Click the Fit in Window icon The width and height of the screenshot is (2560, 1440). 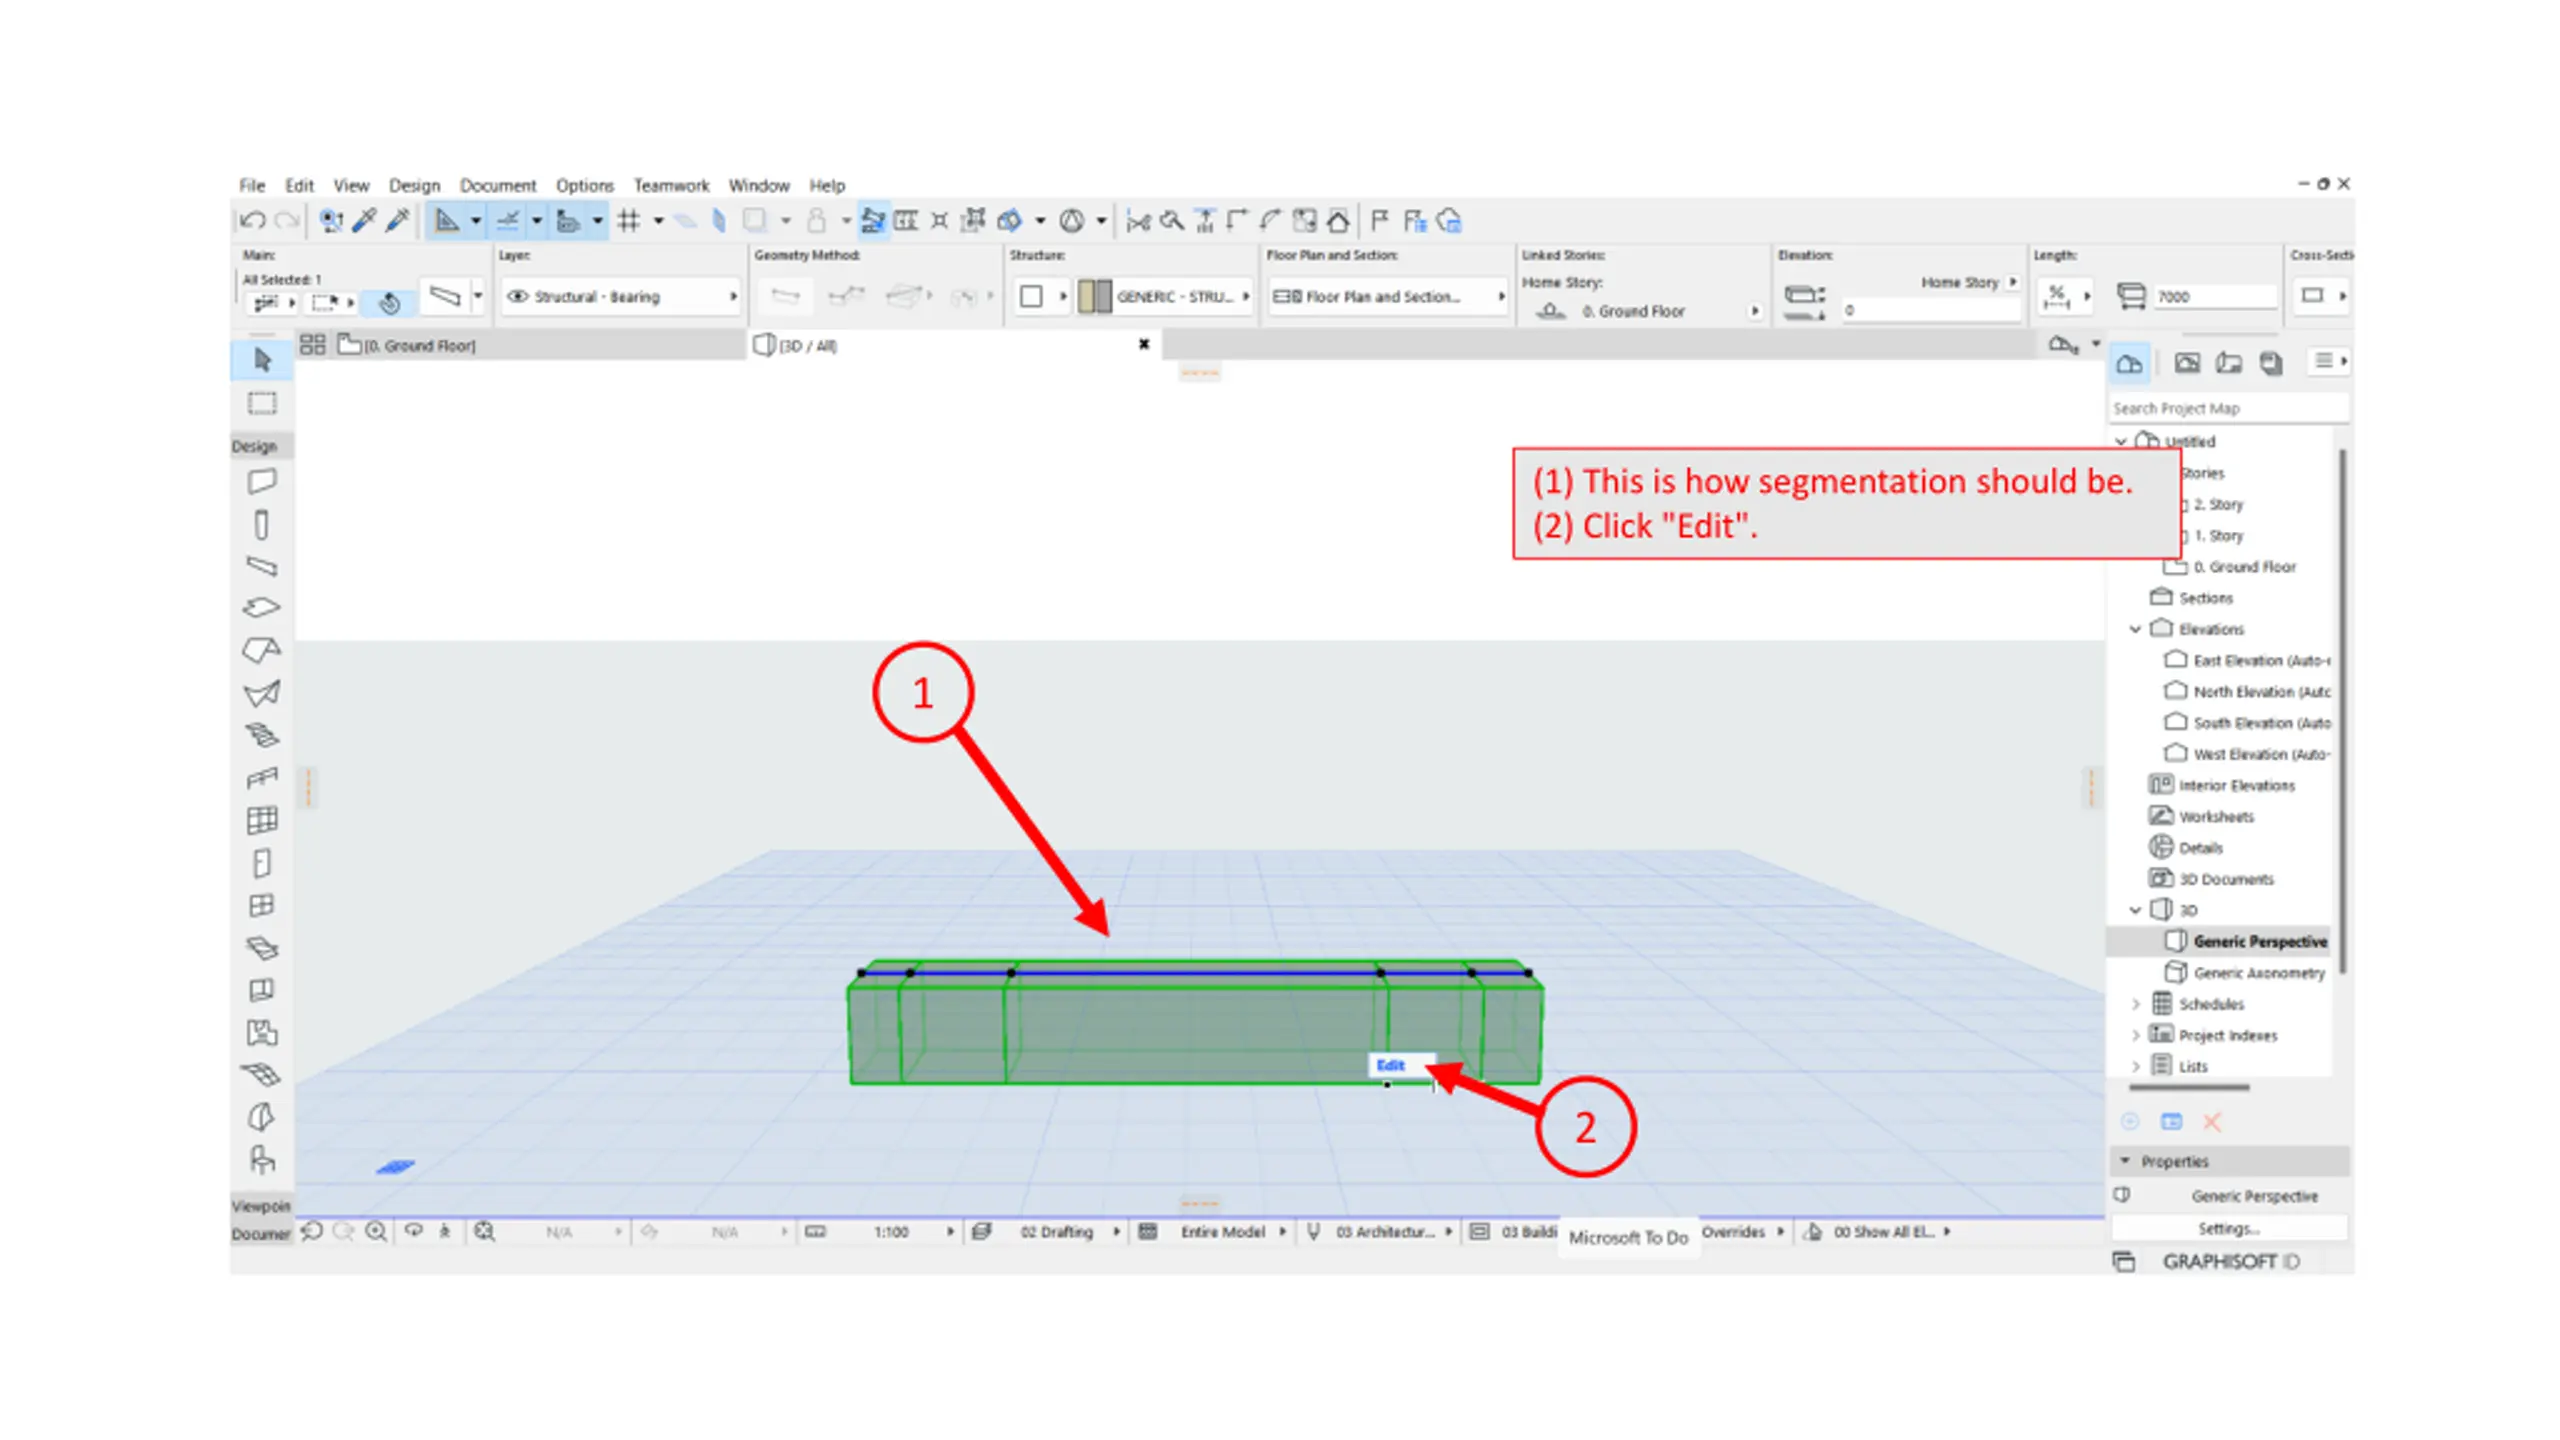point(484,1231)
